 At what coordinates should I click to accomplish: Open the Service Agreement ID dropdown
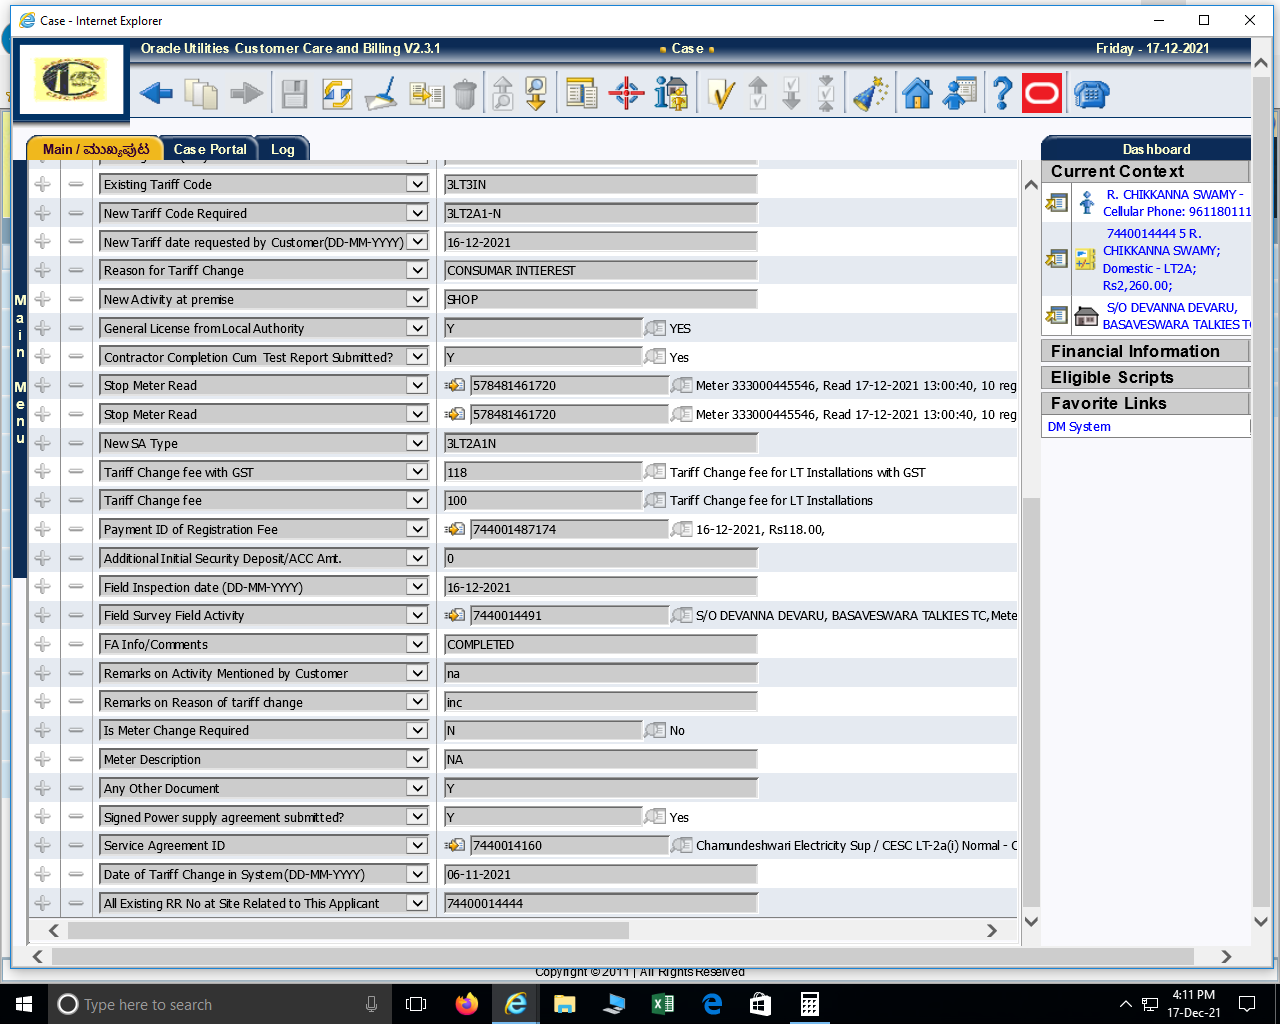417,845
